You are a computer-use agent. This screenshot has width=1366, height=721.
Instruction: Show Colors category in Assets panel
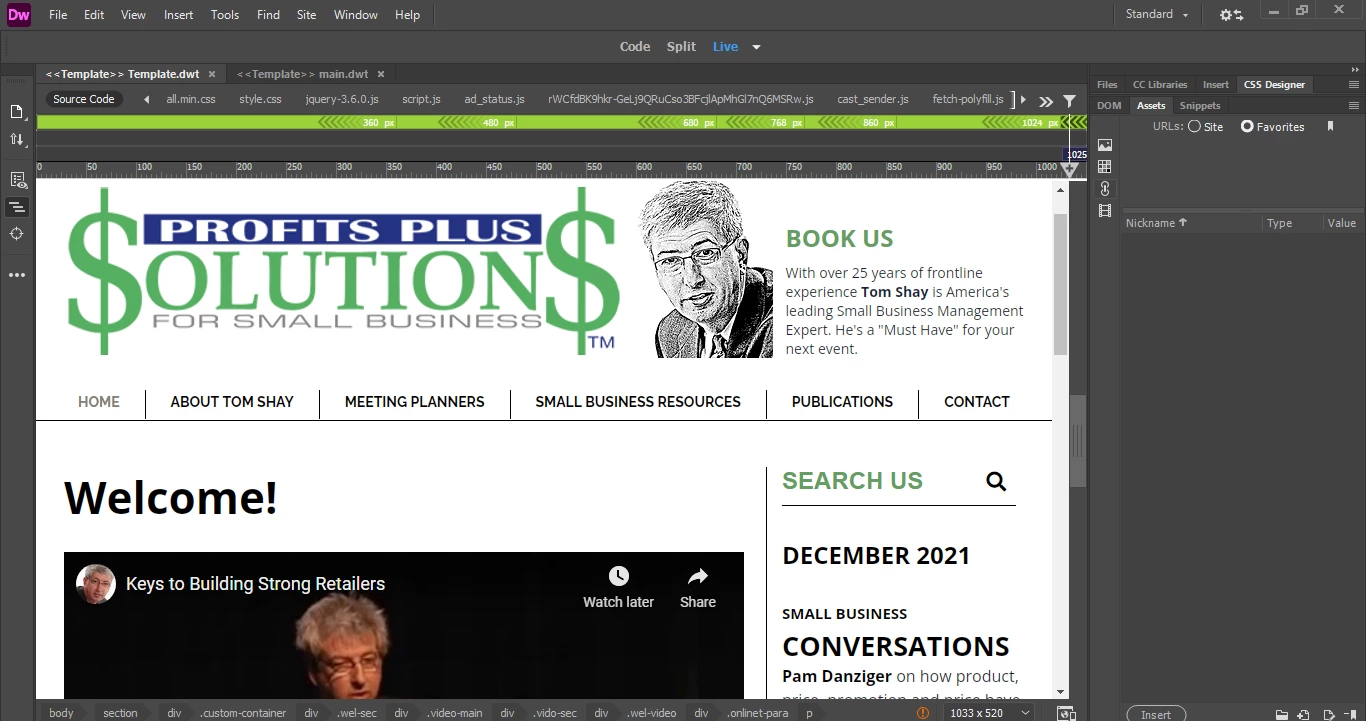pyautogui.click(x=1105, y=167)
